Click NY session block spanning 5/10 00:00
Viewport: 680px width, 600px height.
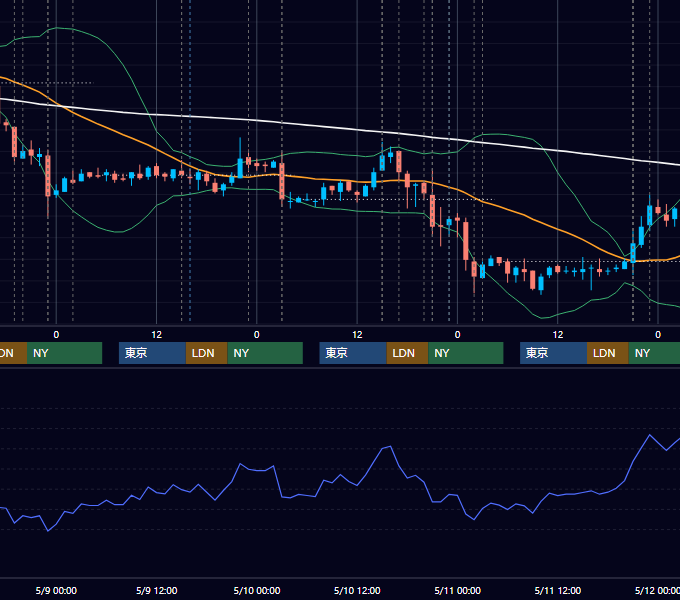point(265,353)
